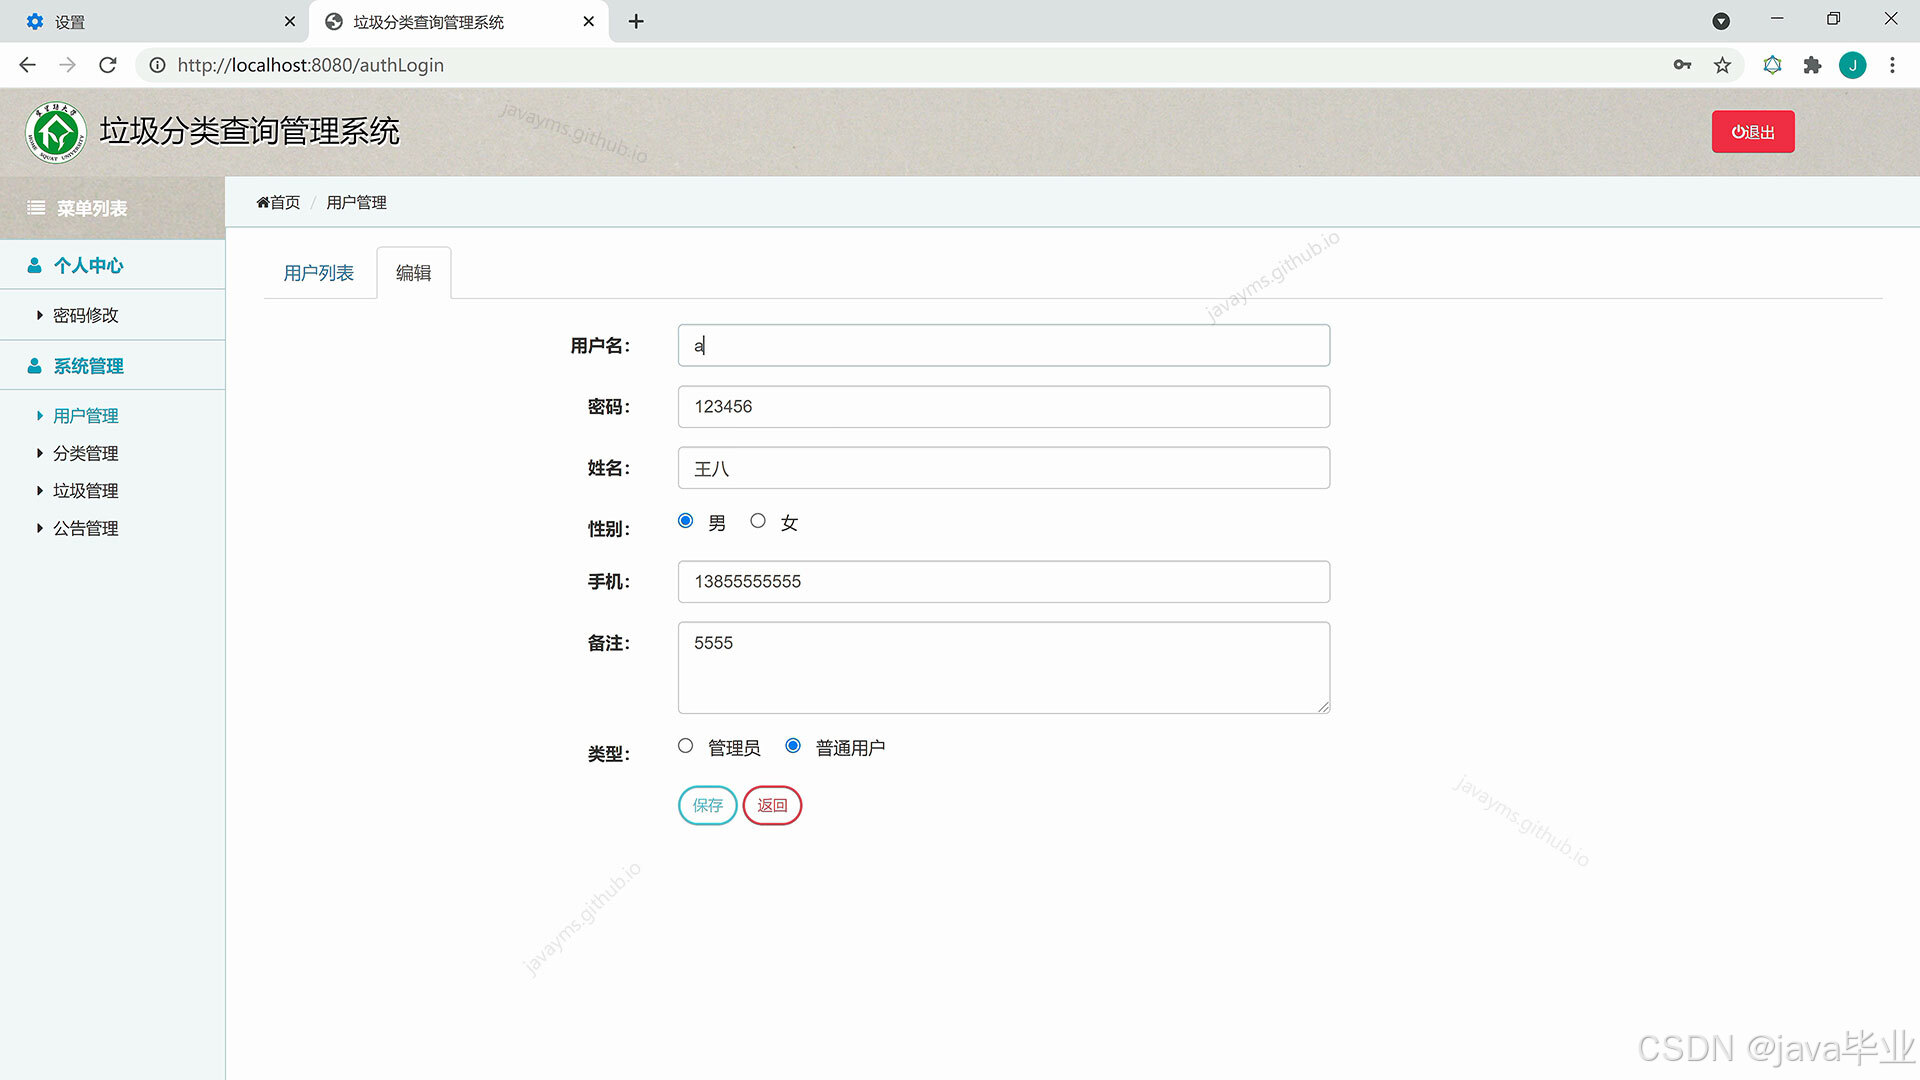Open 用户管理 in sidebar

(x=86, y=415)
